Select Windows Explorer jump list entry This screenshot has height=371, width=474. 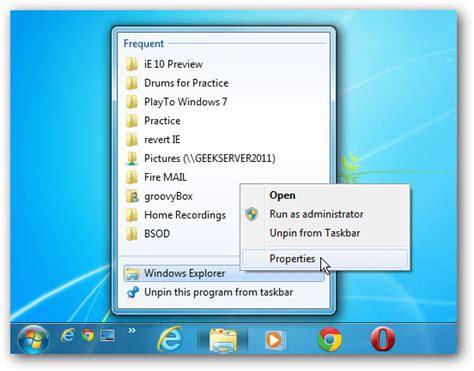click(224, 273)
